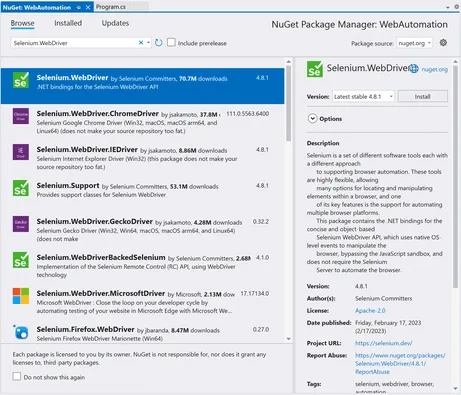Screen dimensions: 461x395
Task: Toggle Include prerelease checkbox
Action: (171, 43)
